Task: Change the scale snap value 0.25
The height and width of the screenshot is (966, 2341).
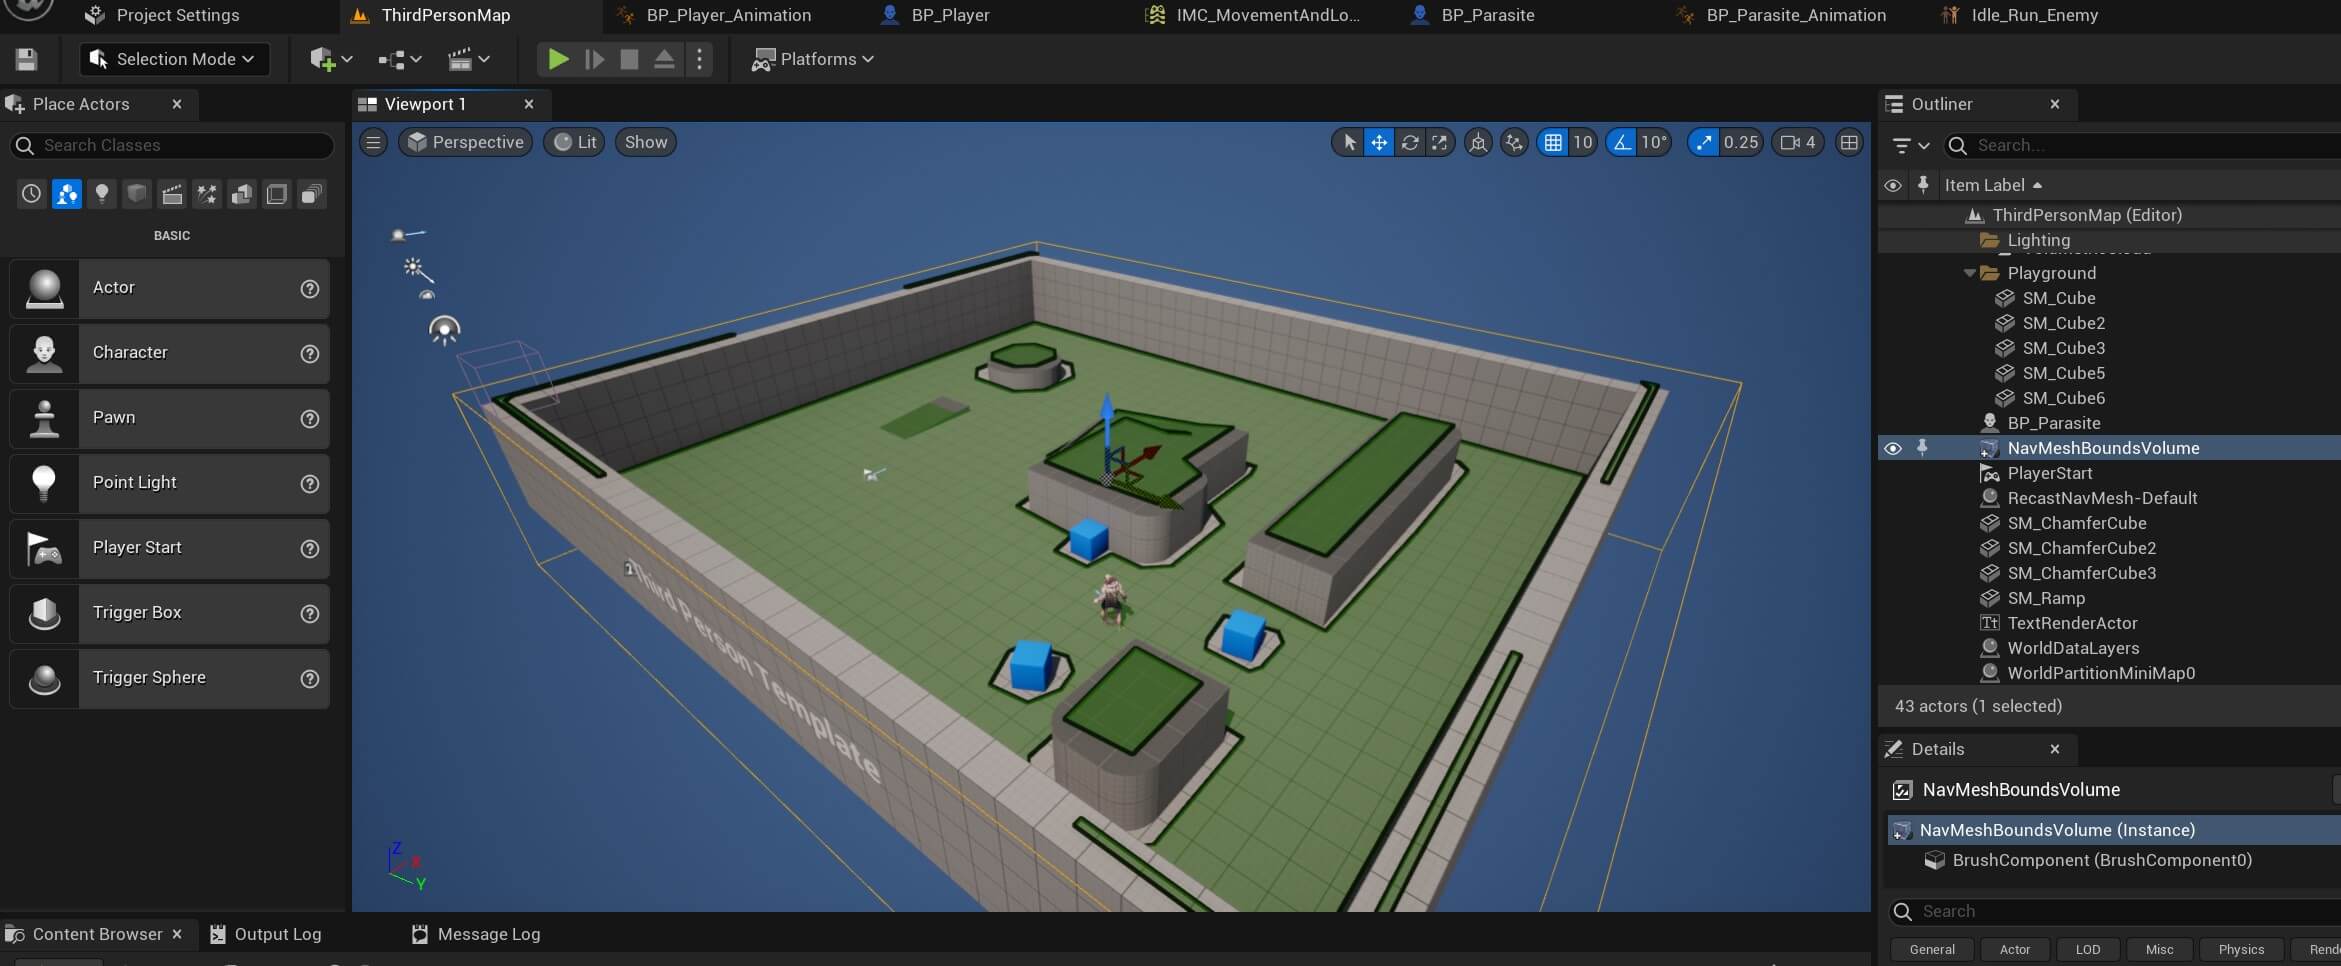Action: [x=1741, y=142]
